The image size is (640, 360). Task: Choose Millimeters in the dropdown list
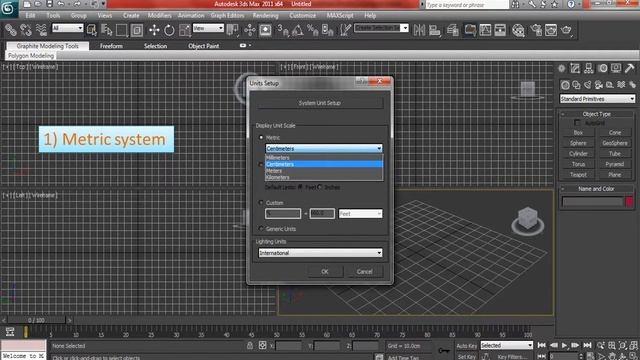pyautogui.click(x=324, y=158)
